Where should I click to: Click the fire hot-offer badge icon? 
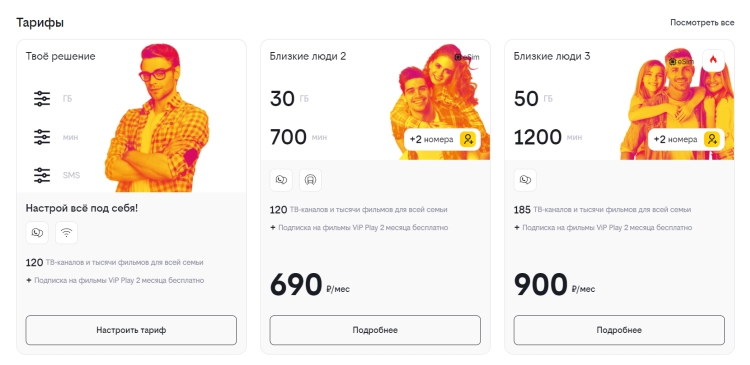tap(713, 60)
